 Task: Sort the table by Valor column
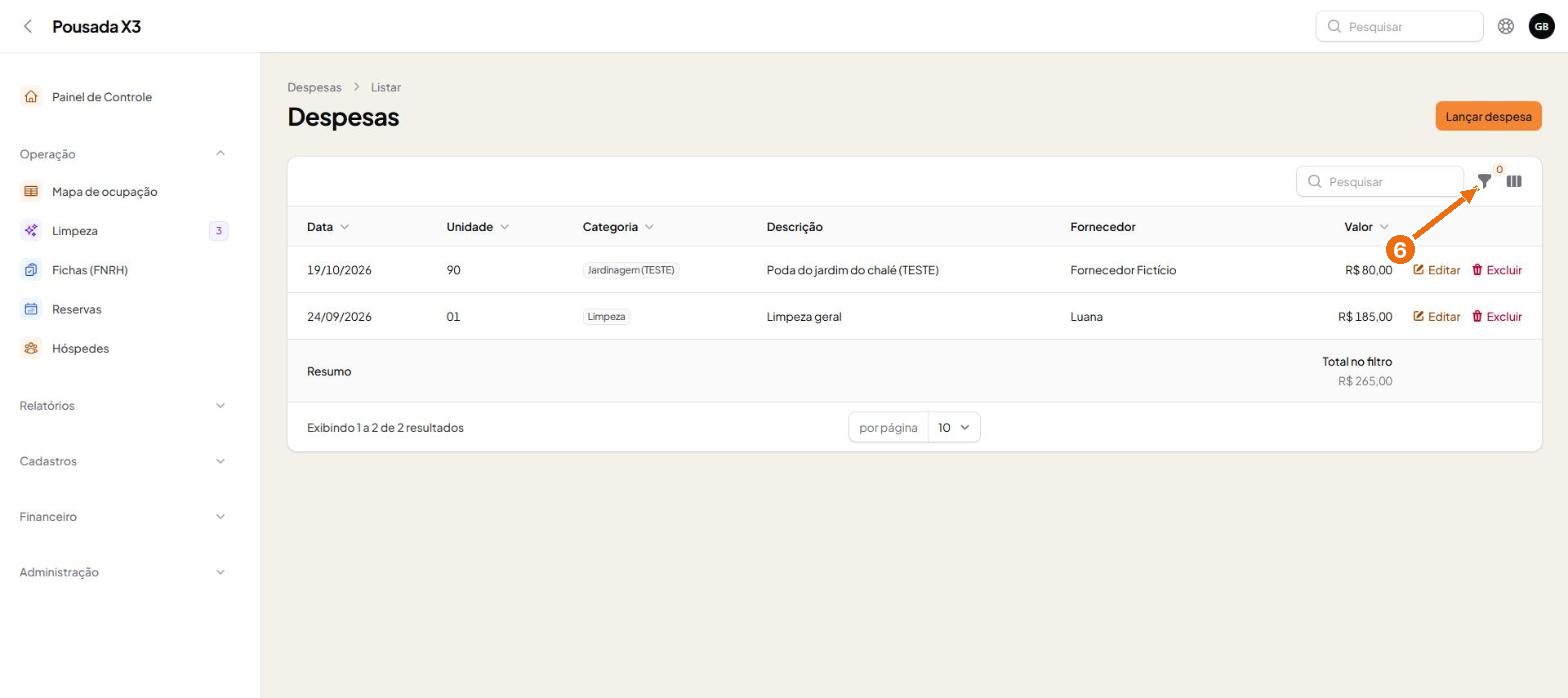[1367, 227]
